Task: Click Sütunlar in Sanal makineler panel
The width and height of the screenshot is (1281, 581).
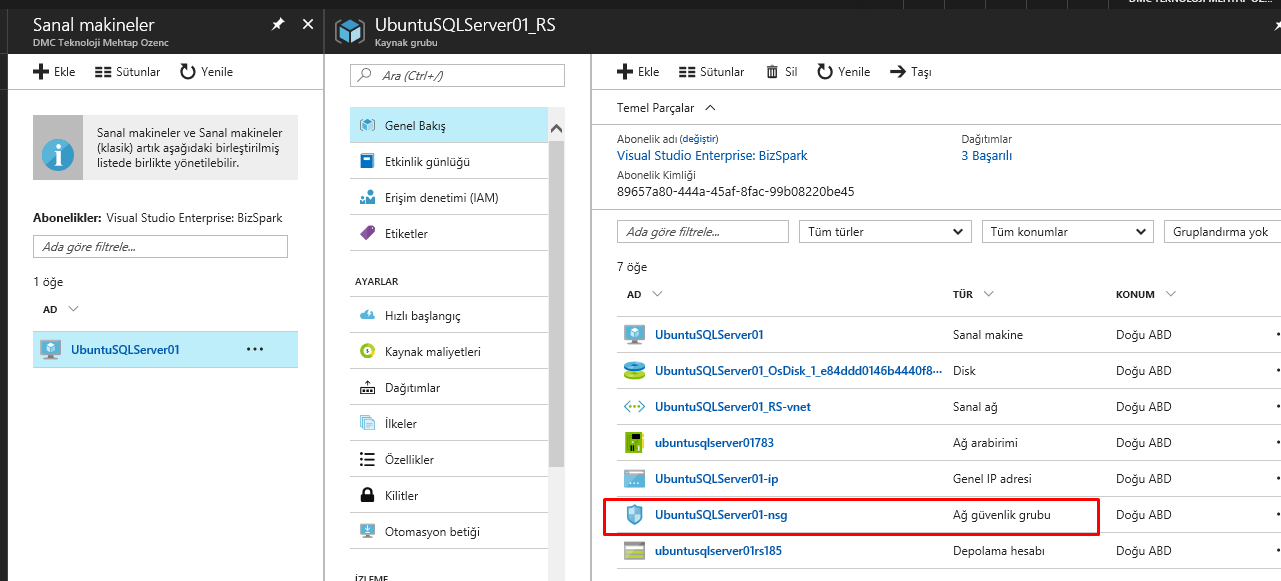Action: (x=127, y=72)
